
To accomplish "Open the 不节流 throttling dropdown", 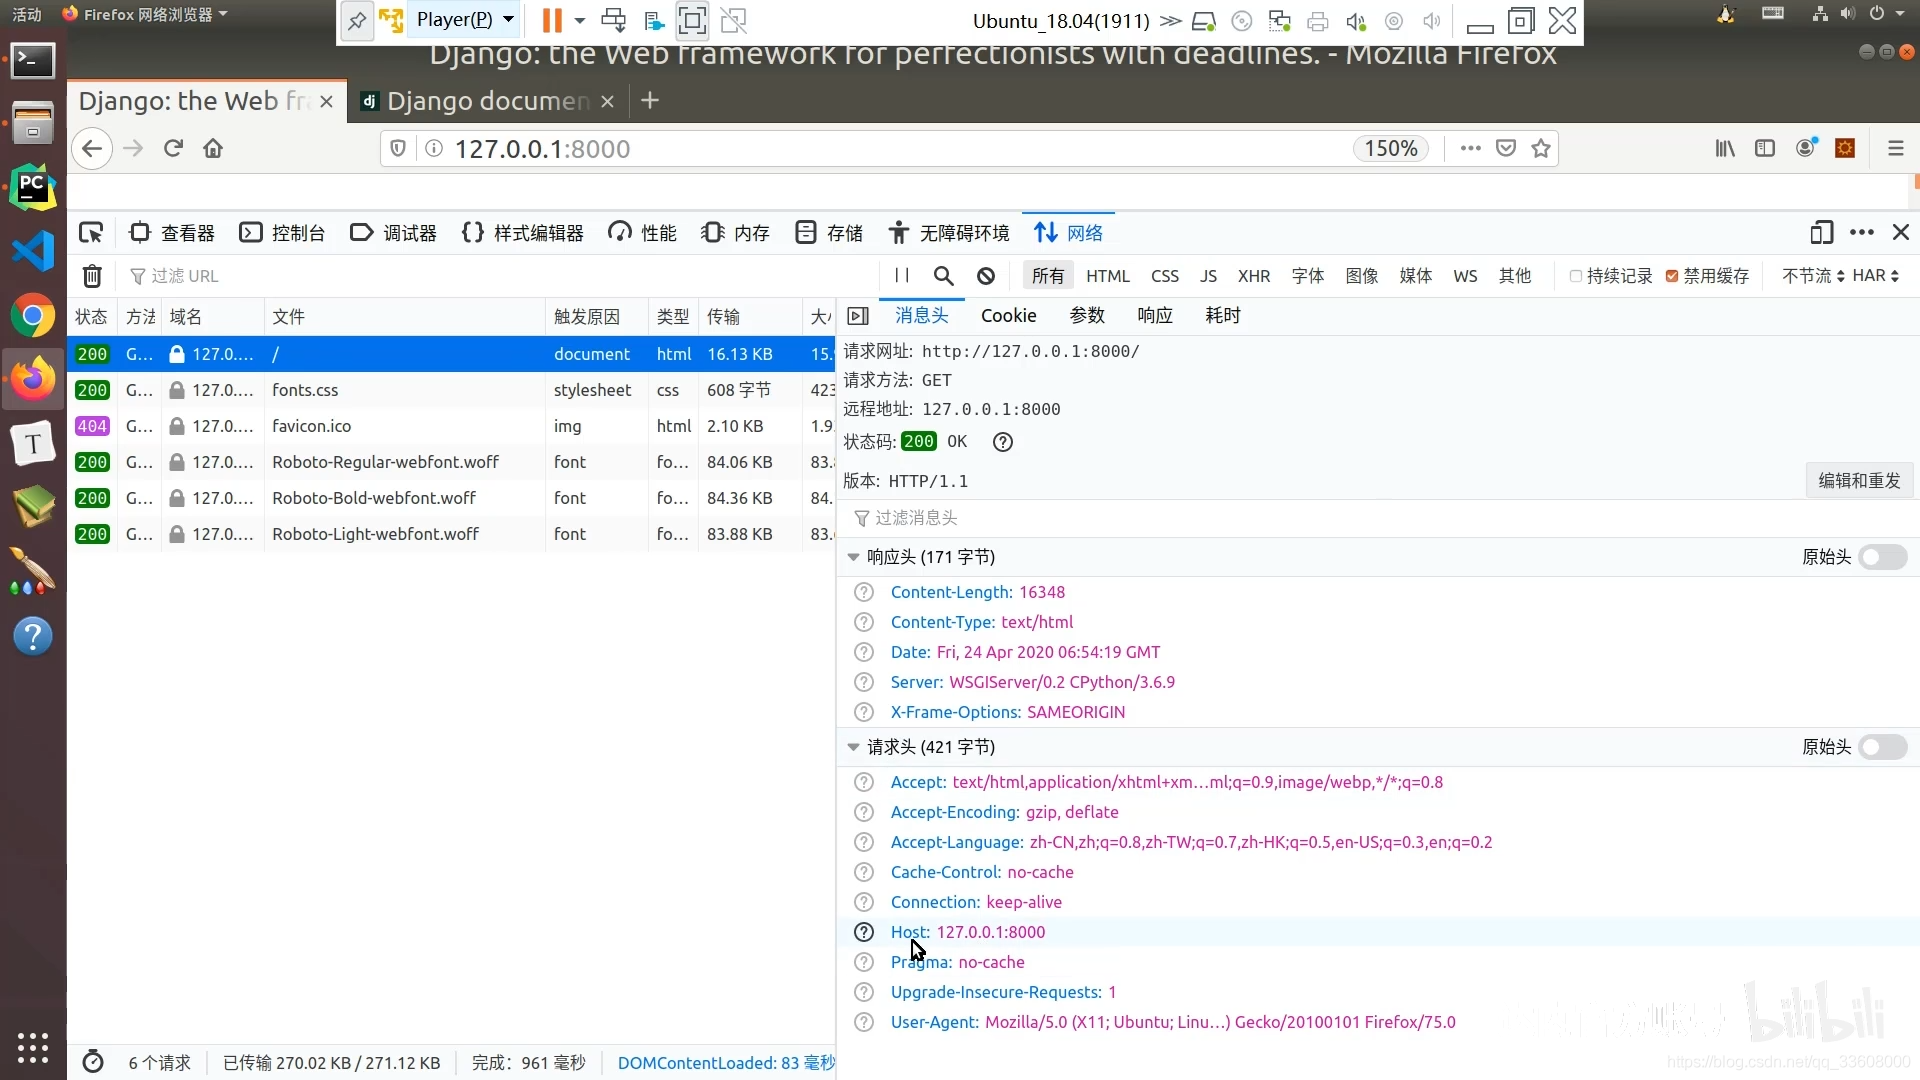I will tap(1812, 276).
